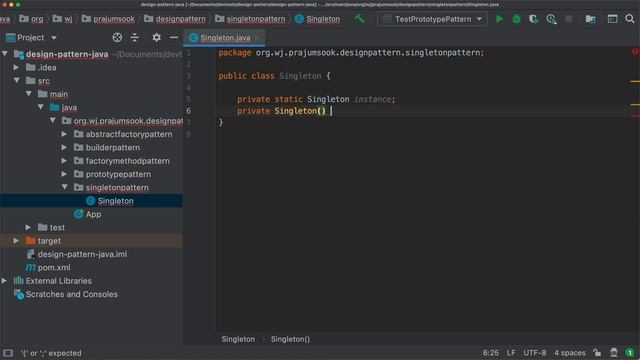The height and width of the screenshot is (360, 640).
Task: Run with Coverage shield icon
Action: coord(533,19)
